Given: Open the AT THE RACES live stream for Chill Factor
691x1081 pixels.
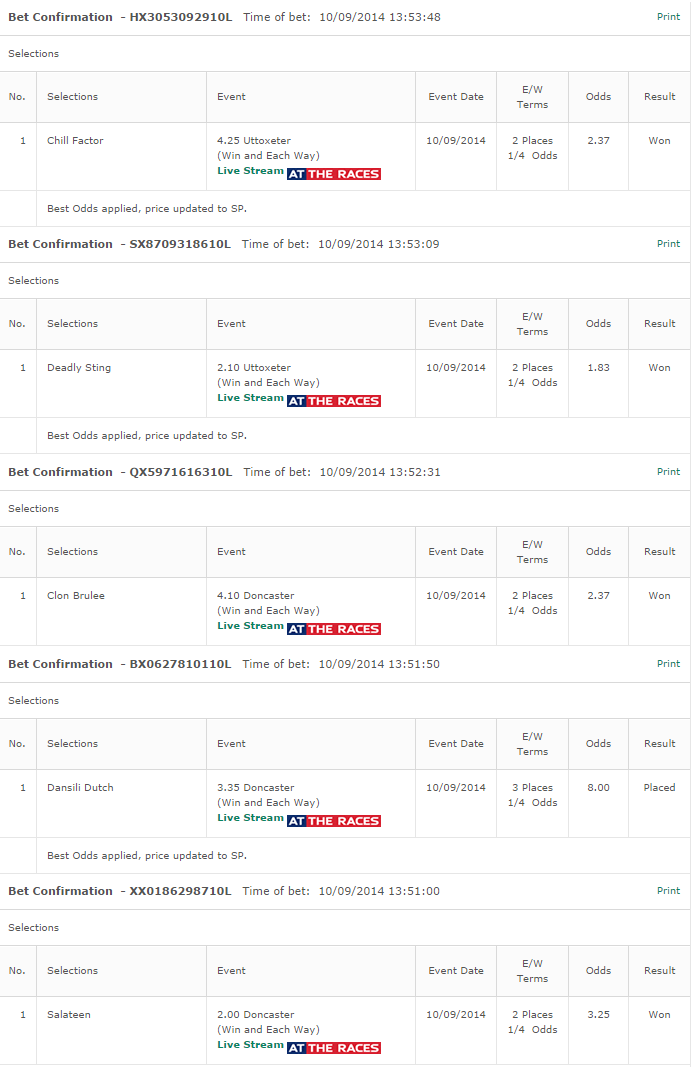Looking at the screenshot, I should [333, 173].
